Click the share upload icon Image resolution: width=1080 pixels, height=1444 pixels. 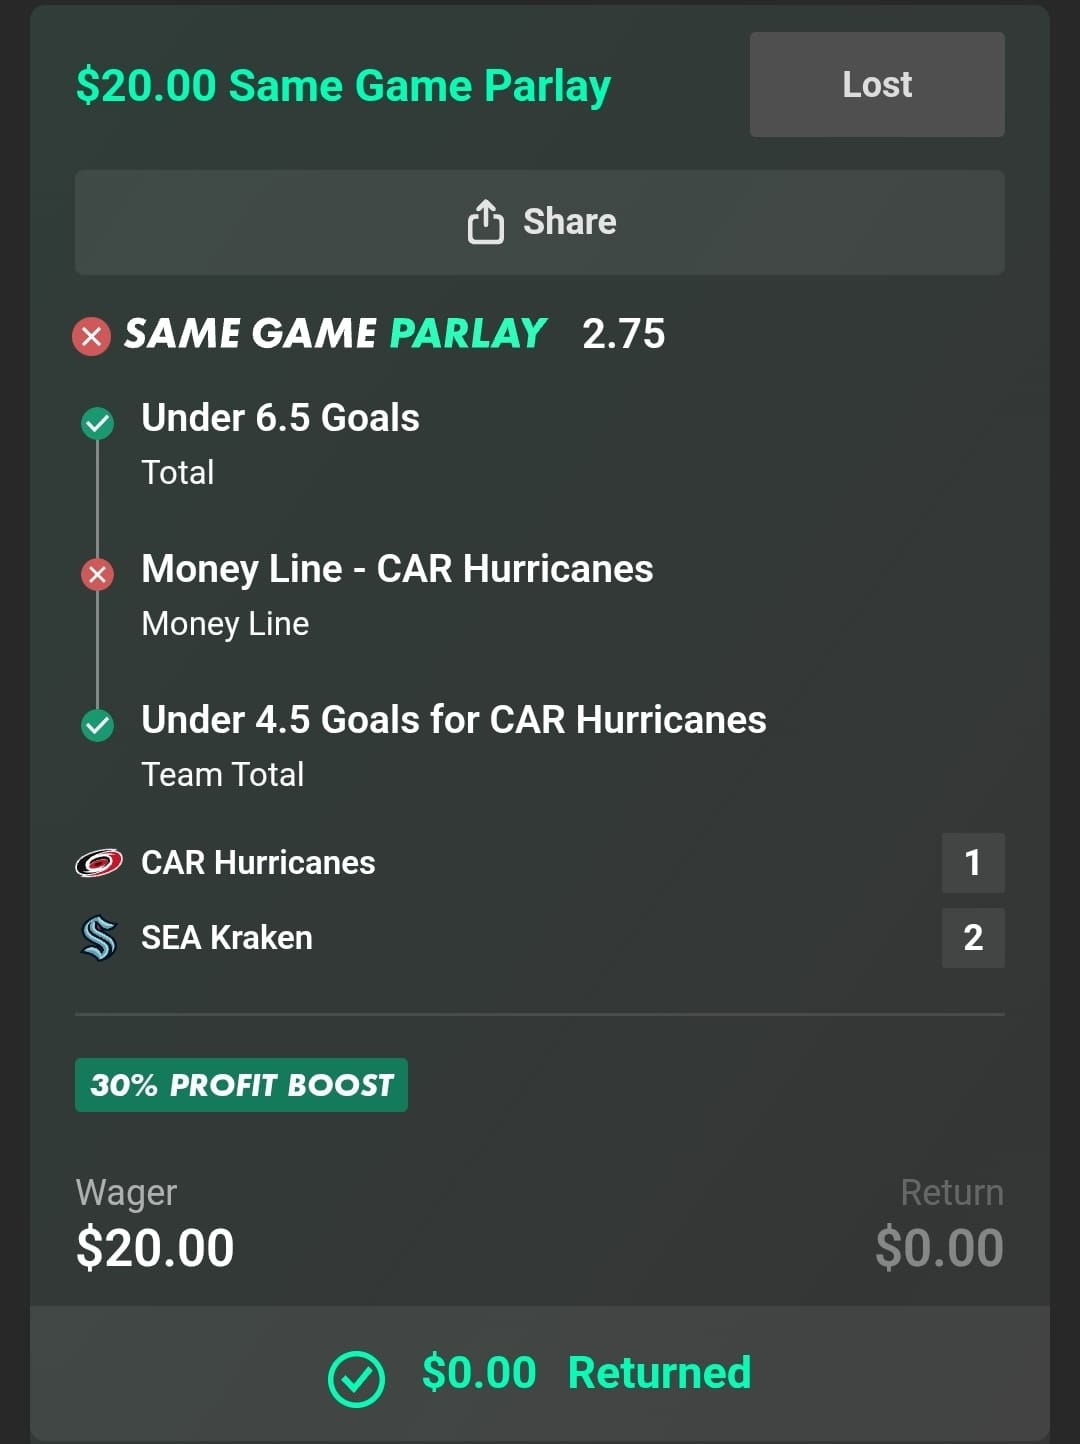pyautogui.click(x=486, y=222)
